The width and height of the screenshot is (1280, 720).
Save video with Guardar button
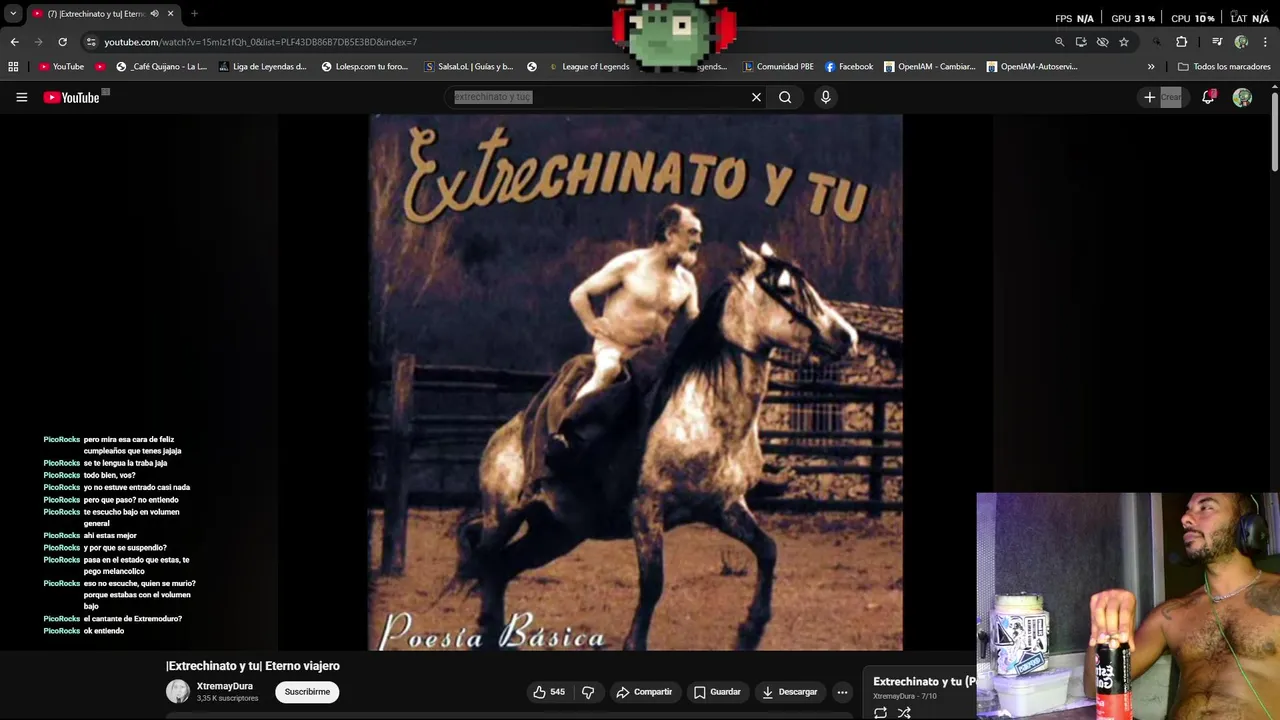pos(717,692)
